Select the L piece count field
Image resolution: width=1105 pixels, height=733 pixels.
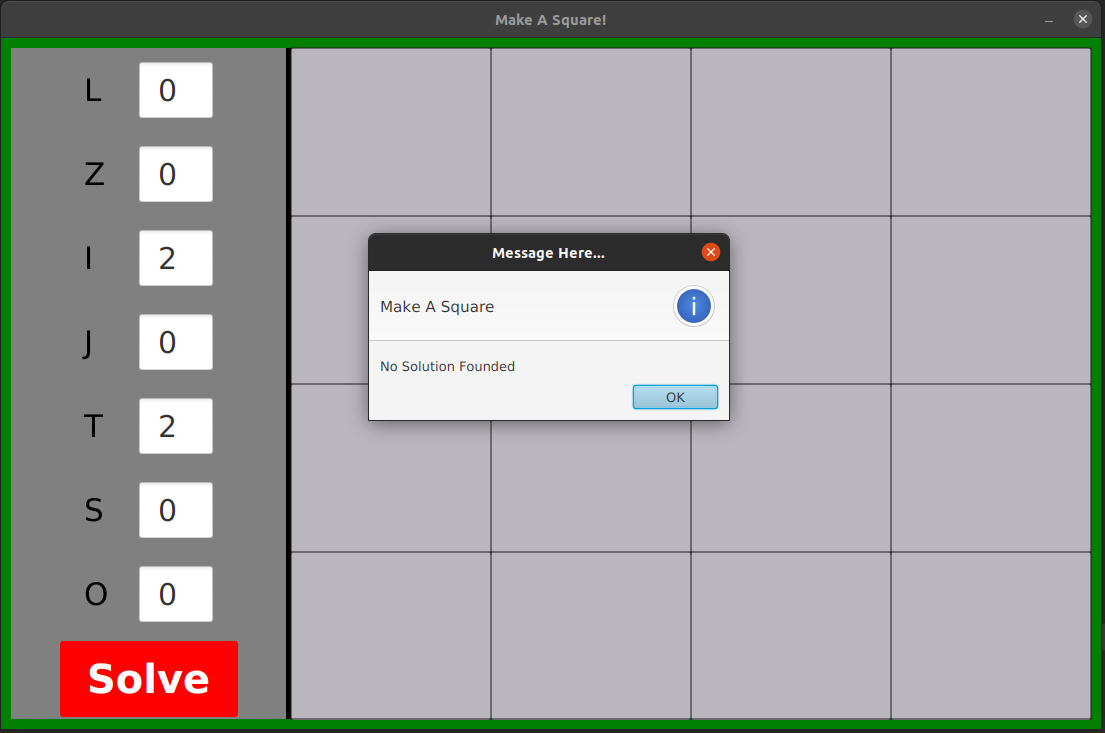point(176,90)
